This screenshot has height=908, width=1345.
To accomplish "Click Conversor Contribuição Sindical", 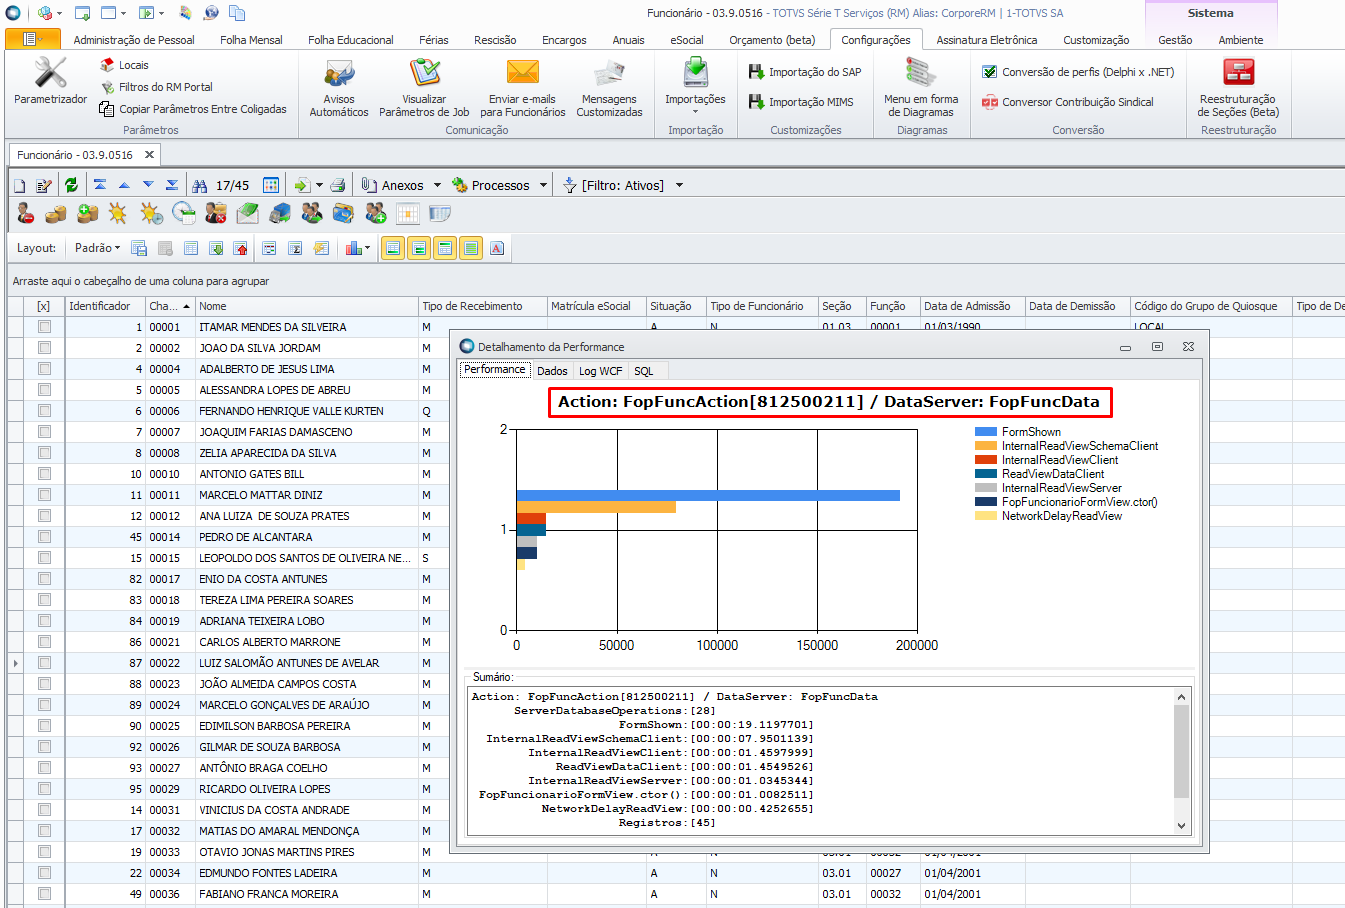I will [x=1068, y=102].
